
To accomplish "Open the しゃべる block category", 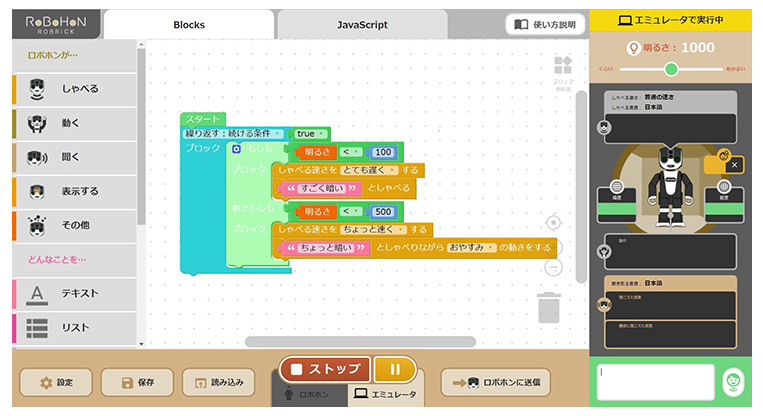I will coord(74,89).
